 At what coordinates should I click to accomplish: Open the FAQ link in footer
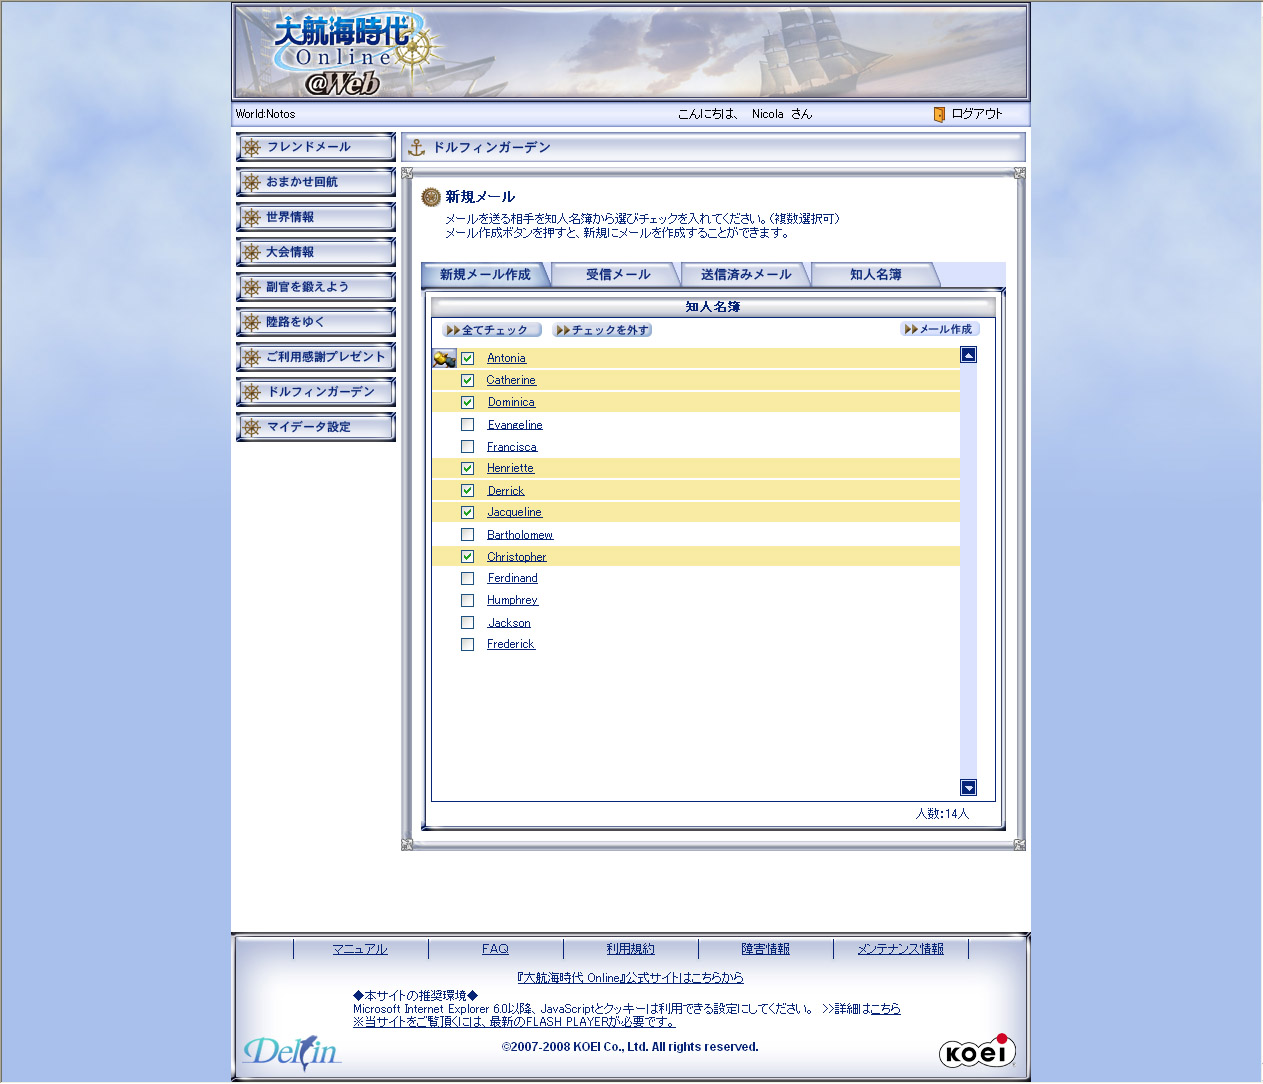(x=495, y=949)
